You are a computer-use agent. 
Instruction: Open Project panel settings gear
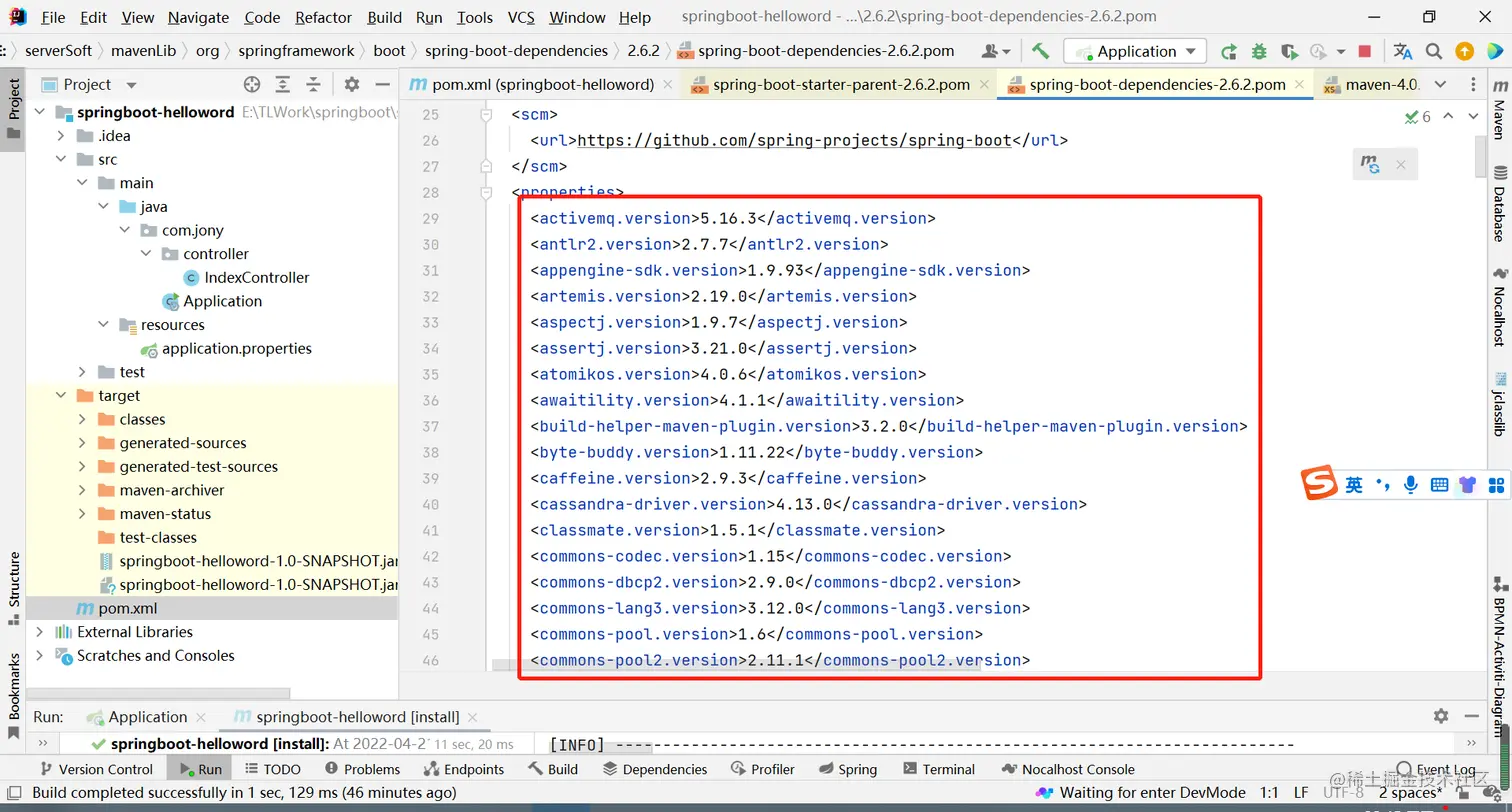coord(352,85)
